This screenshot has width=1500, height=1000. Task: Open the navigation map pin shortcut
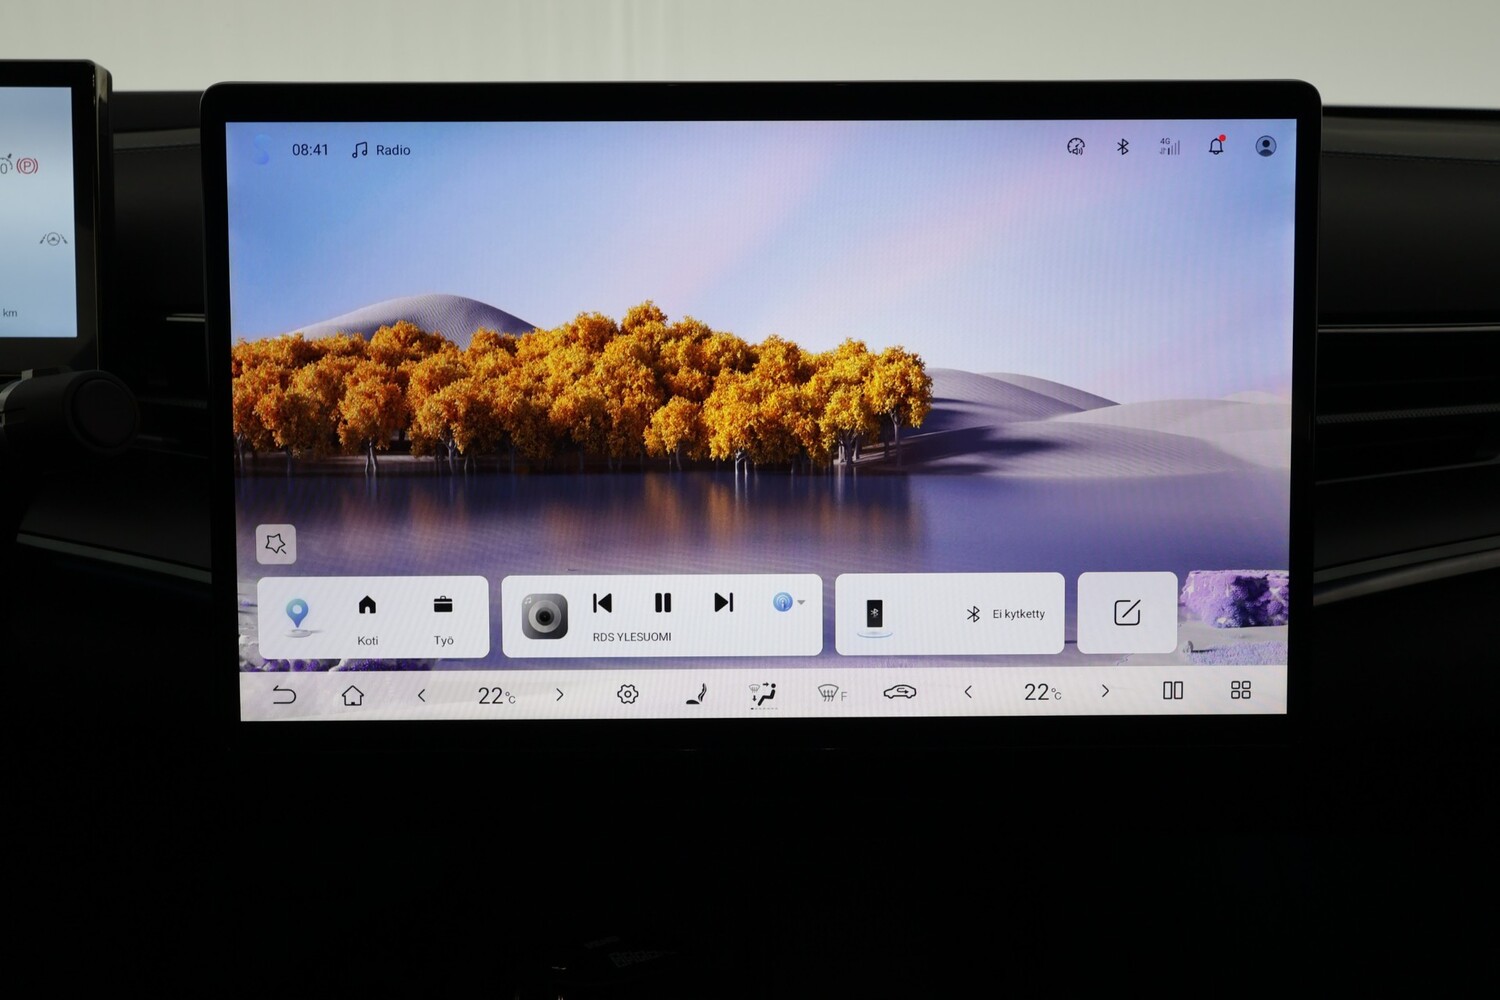297,614
